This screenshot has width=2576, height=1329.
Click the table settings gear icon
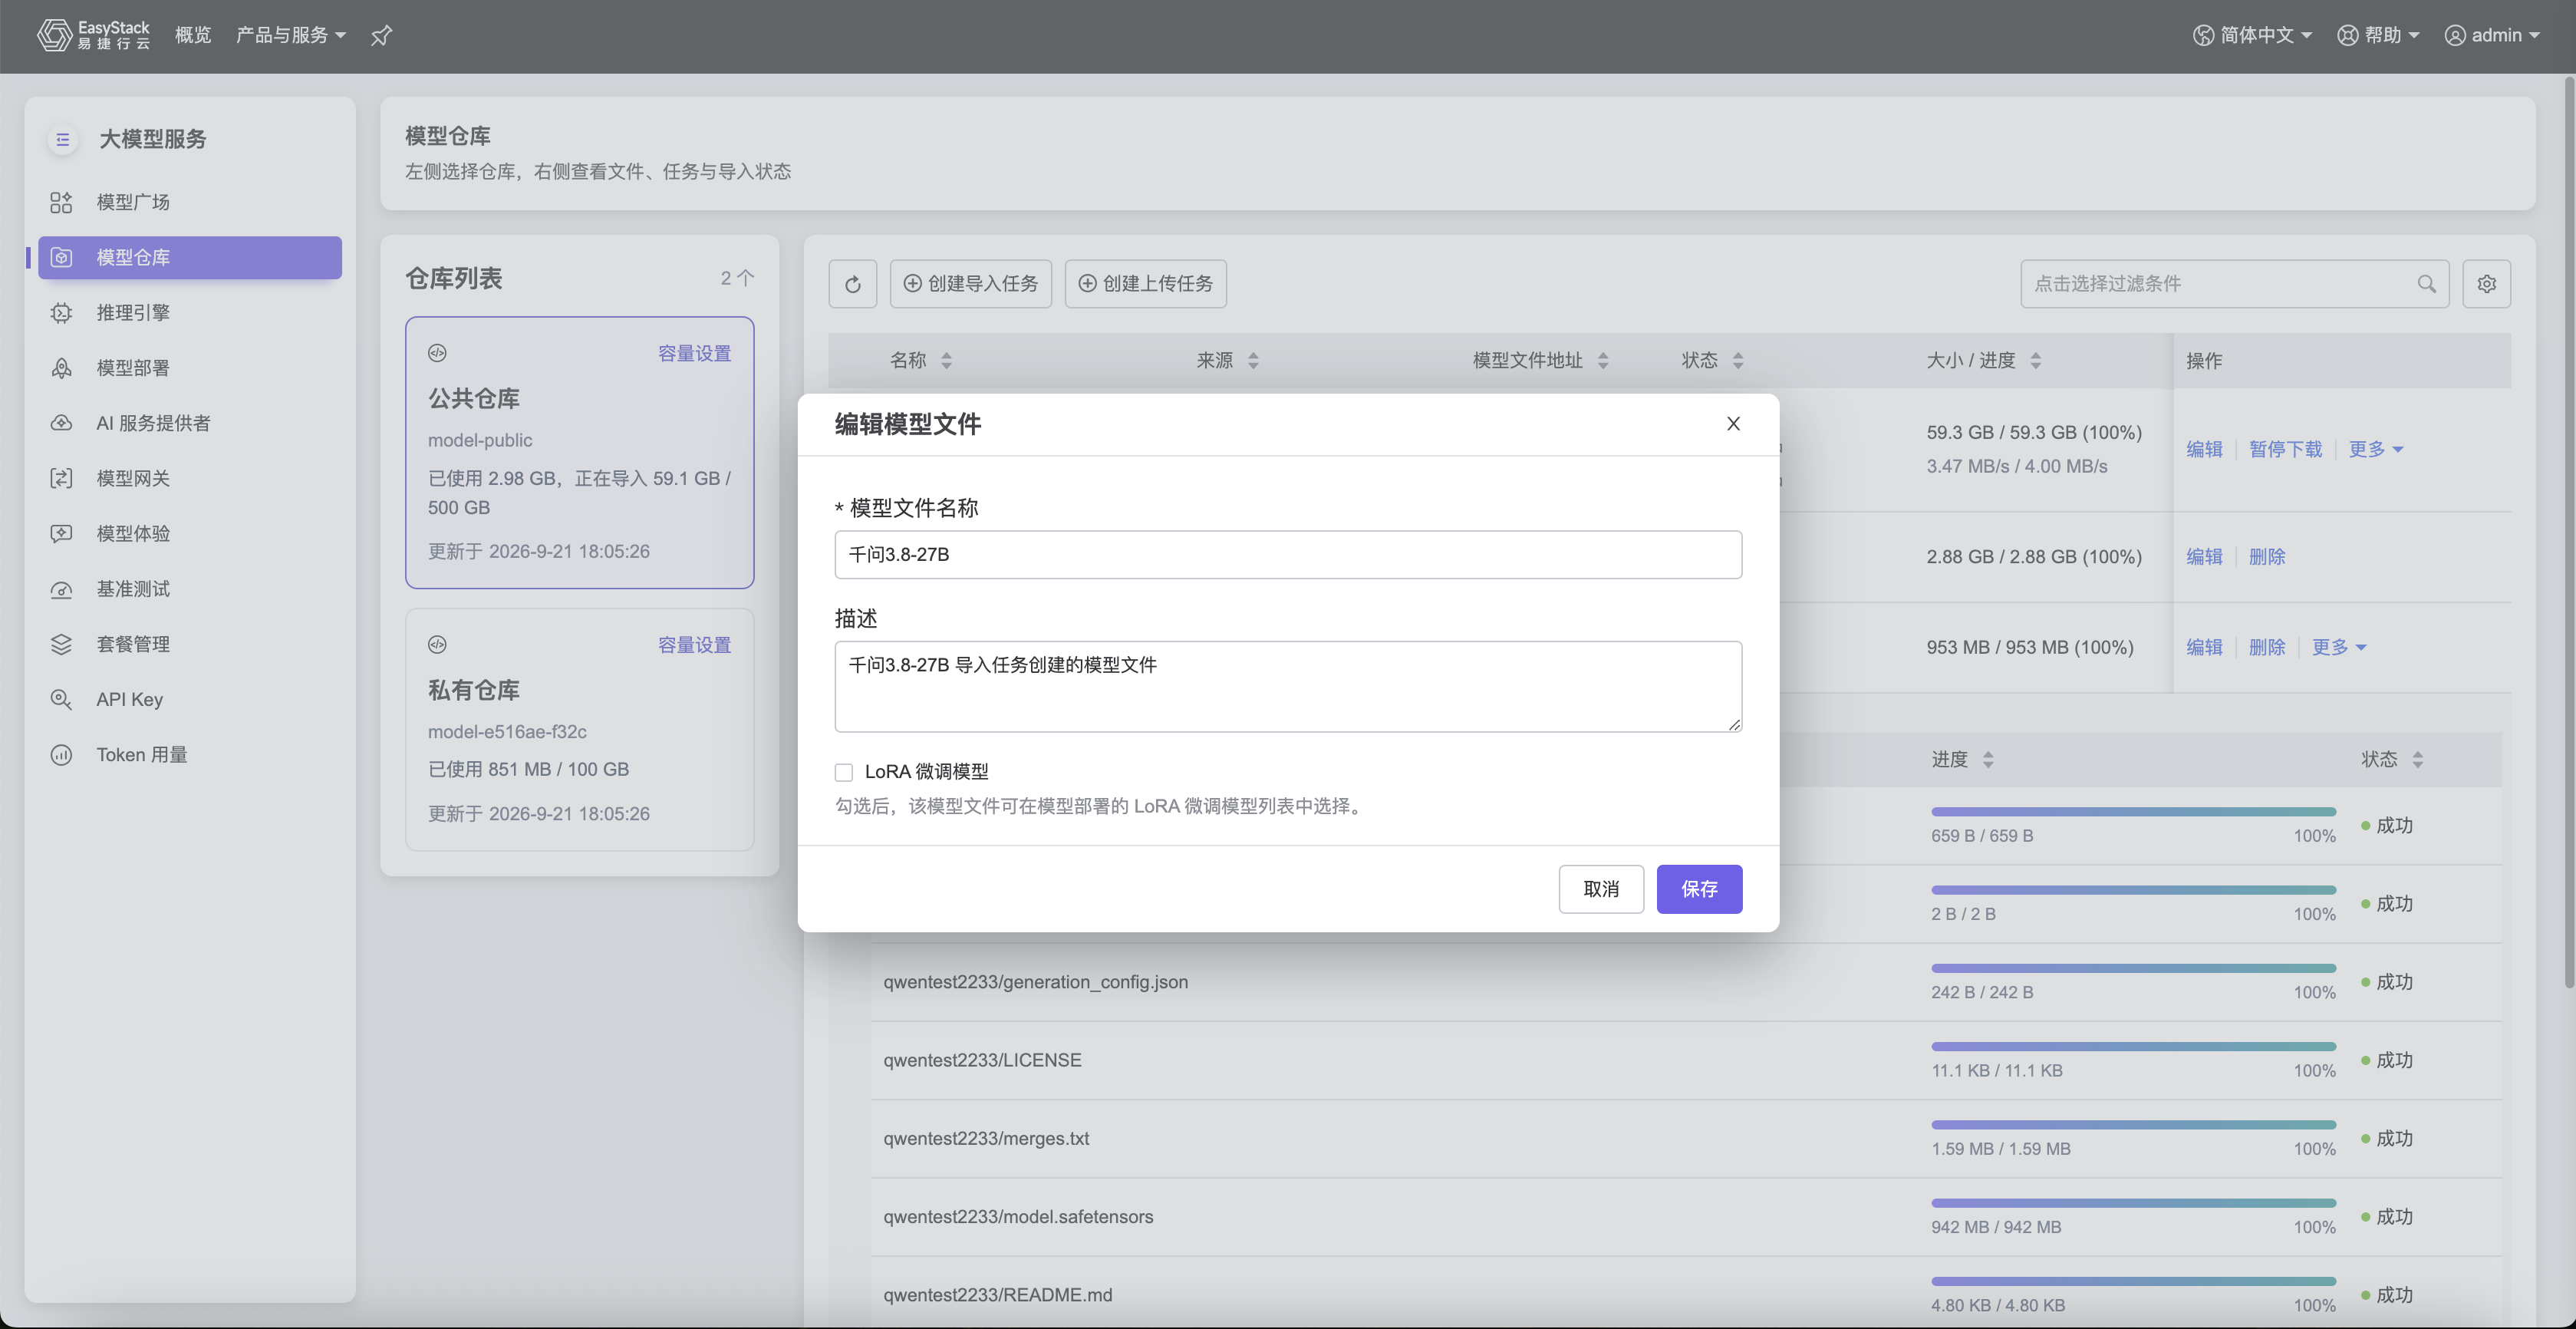[x=2486, y=284]
